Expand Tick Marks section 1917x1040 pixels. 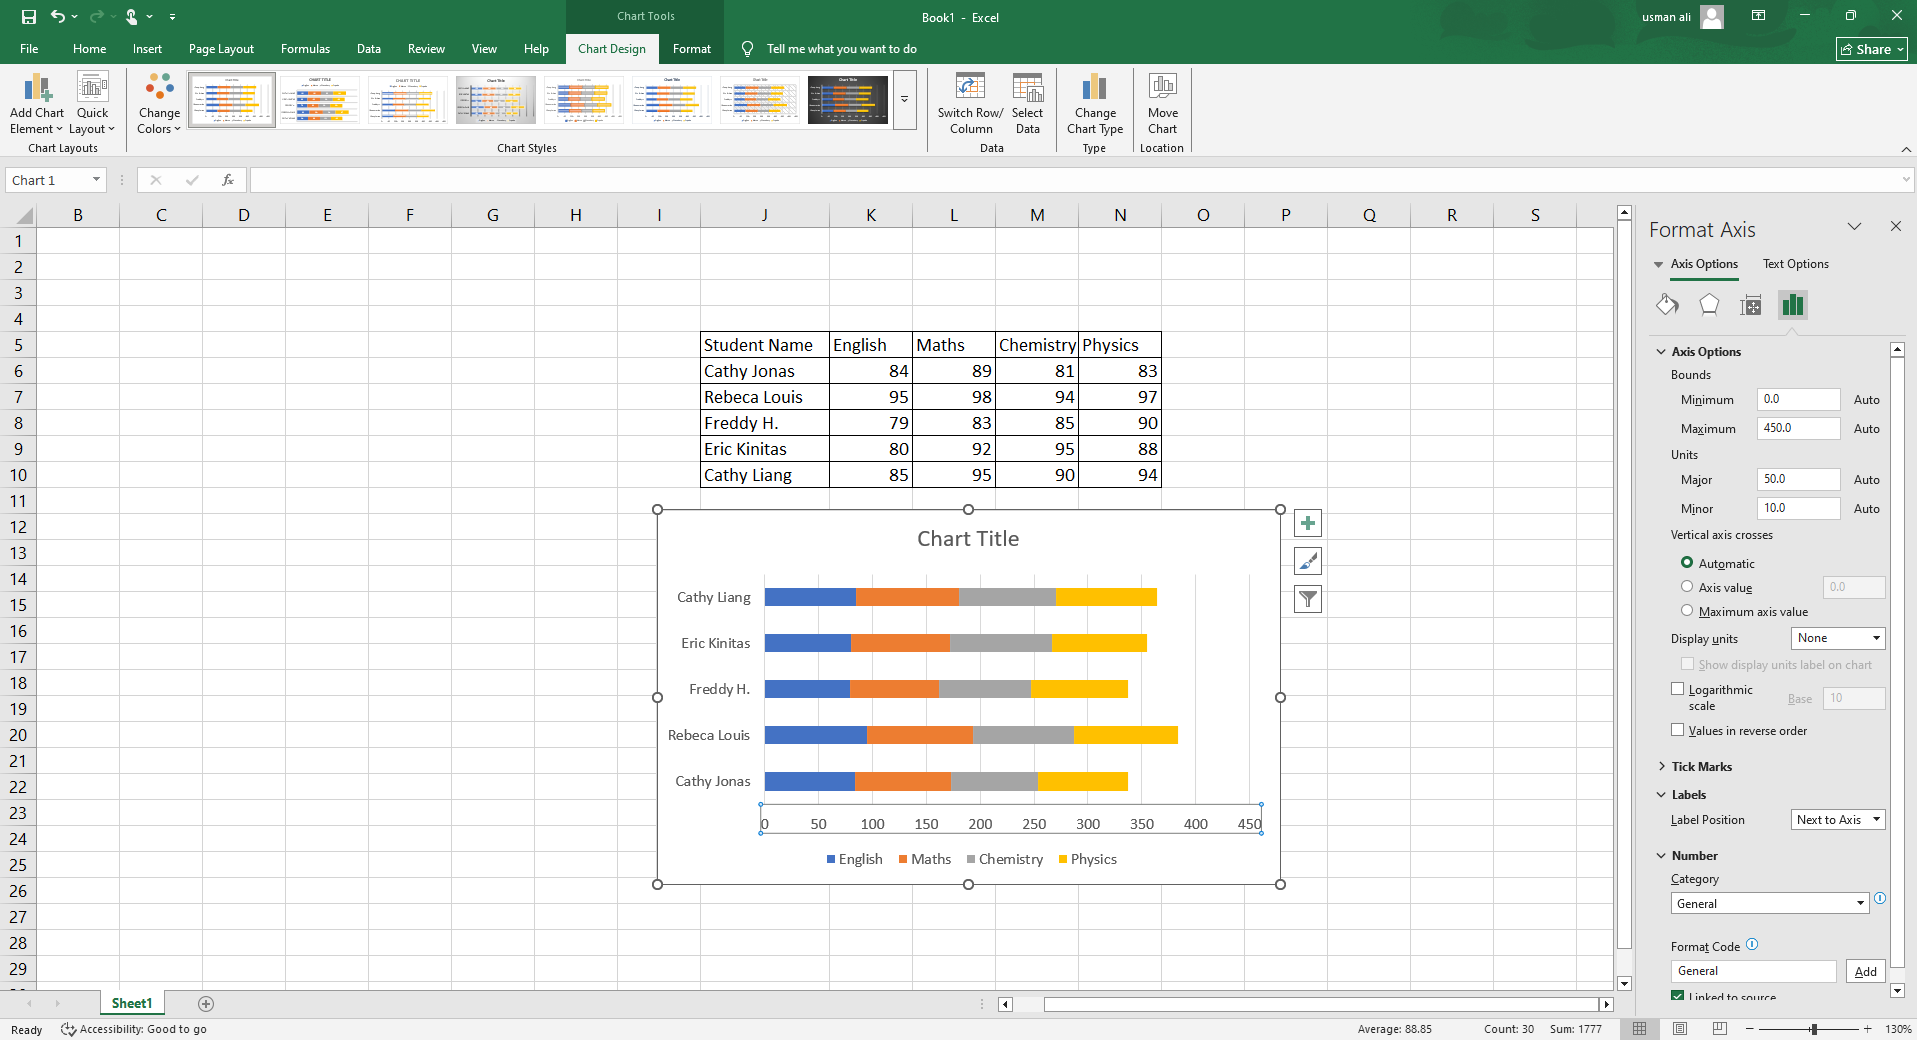(x=1701, y=767)
